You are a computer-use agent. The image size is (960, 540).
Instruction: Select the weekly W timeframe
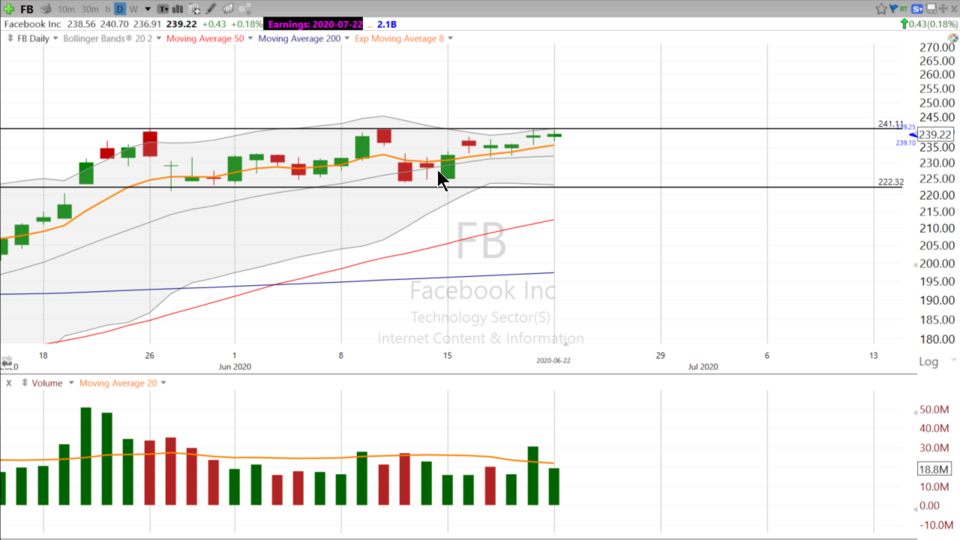[x=134, y=9]
